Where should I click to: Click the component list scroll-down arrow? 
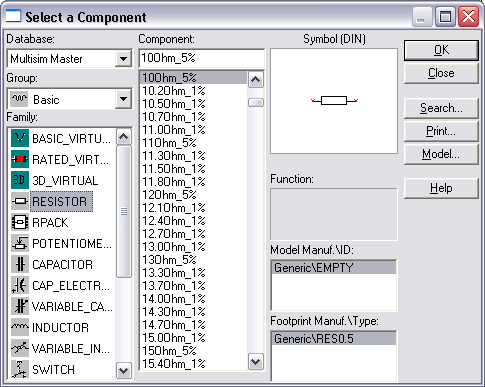click(256, 362)
